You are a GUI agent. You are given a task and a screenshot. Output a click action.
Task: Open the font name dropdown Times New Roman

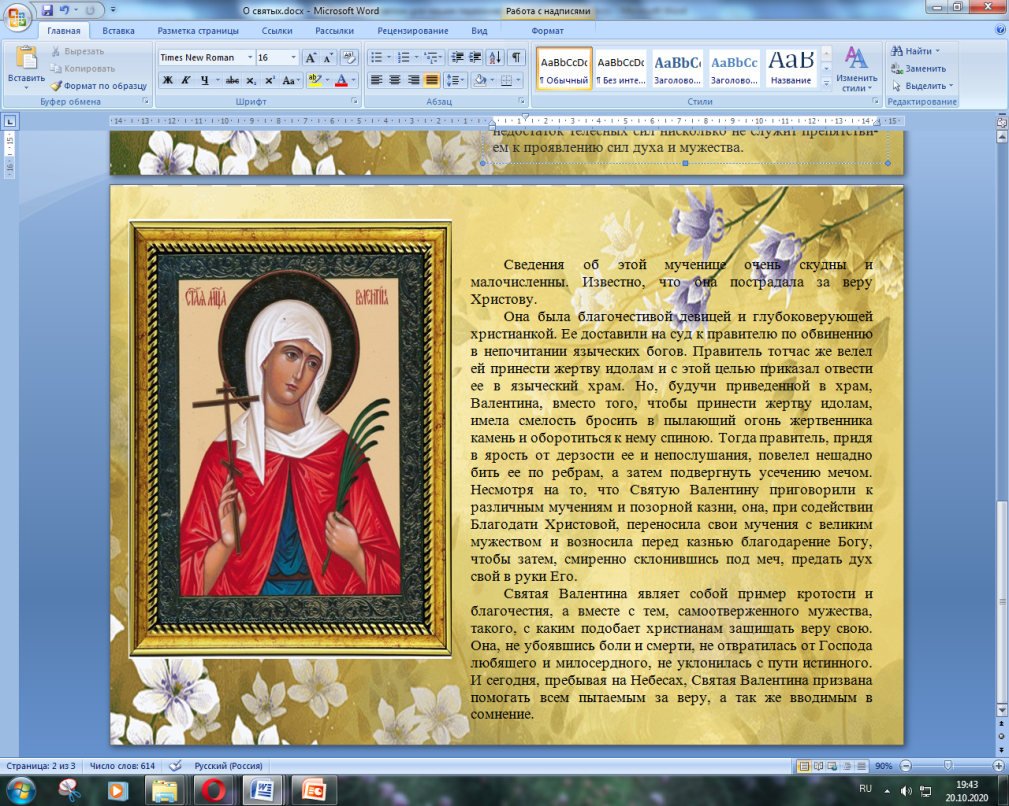[x=203, y=58]
